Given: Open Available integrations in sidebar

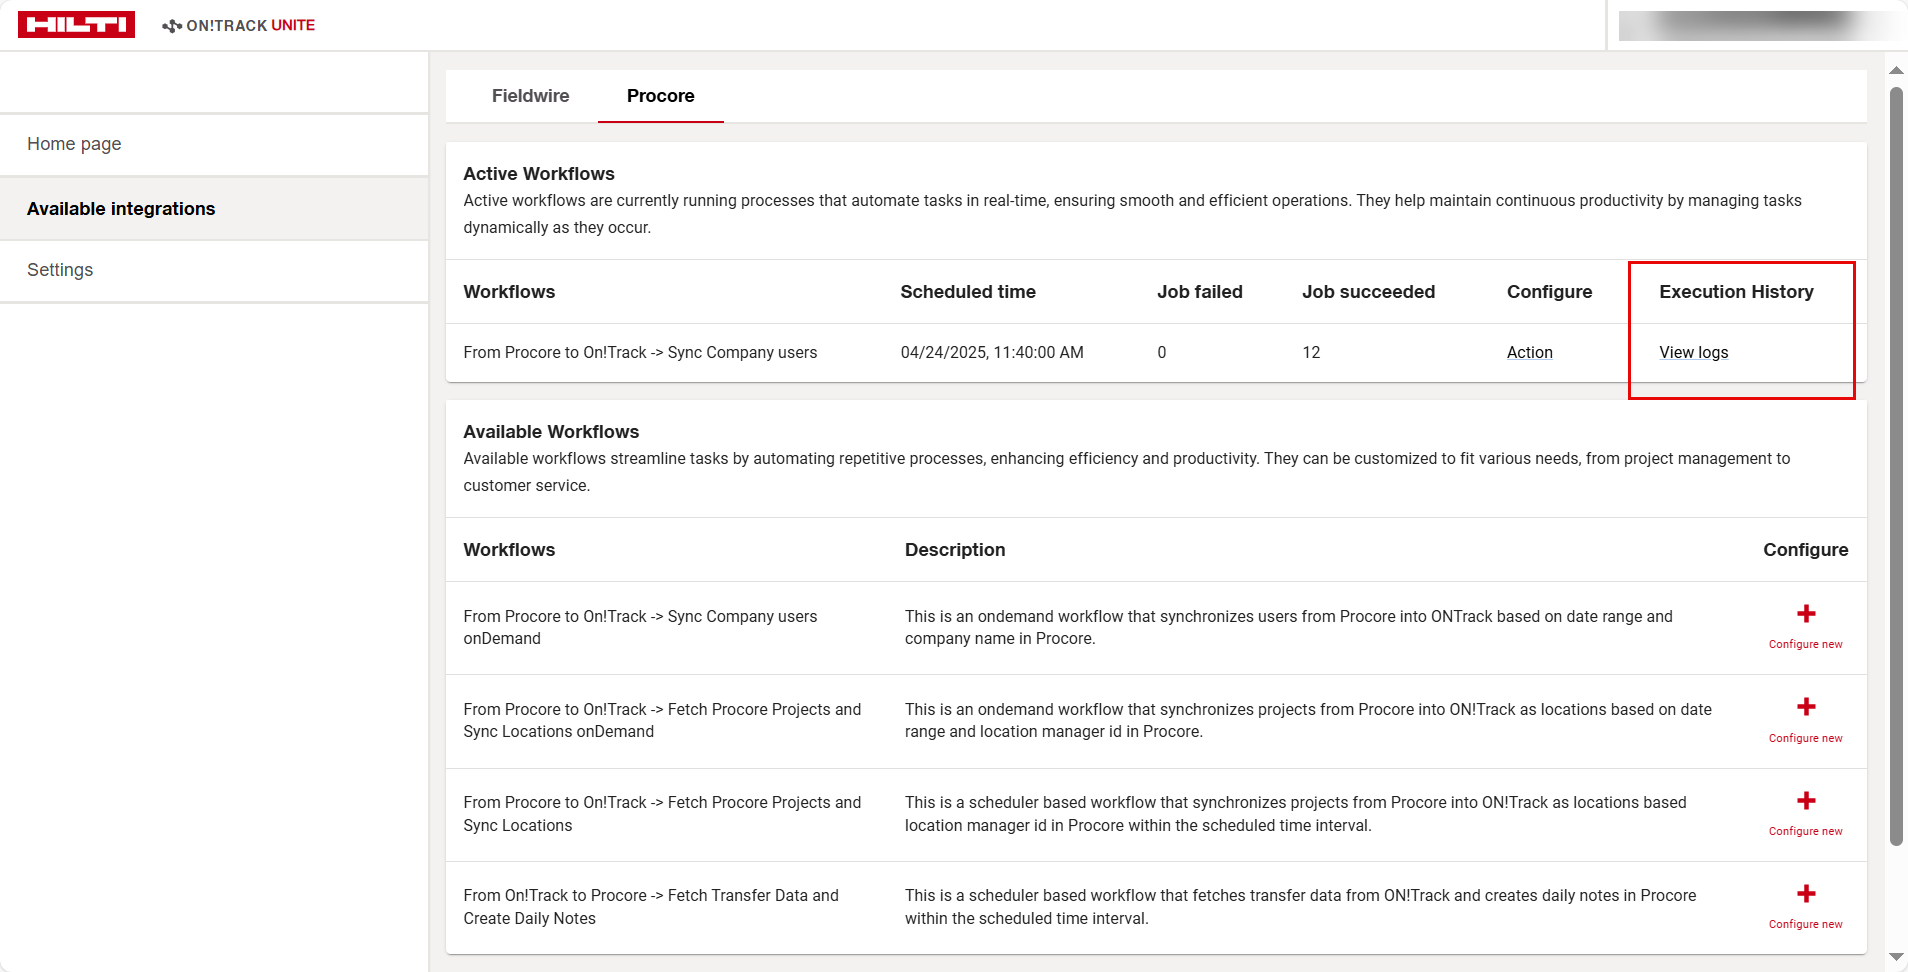Looking at the screenshot, I should tap(214, 209).
